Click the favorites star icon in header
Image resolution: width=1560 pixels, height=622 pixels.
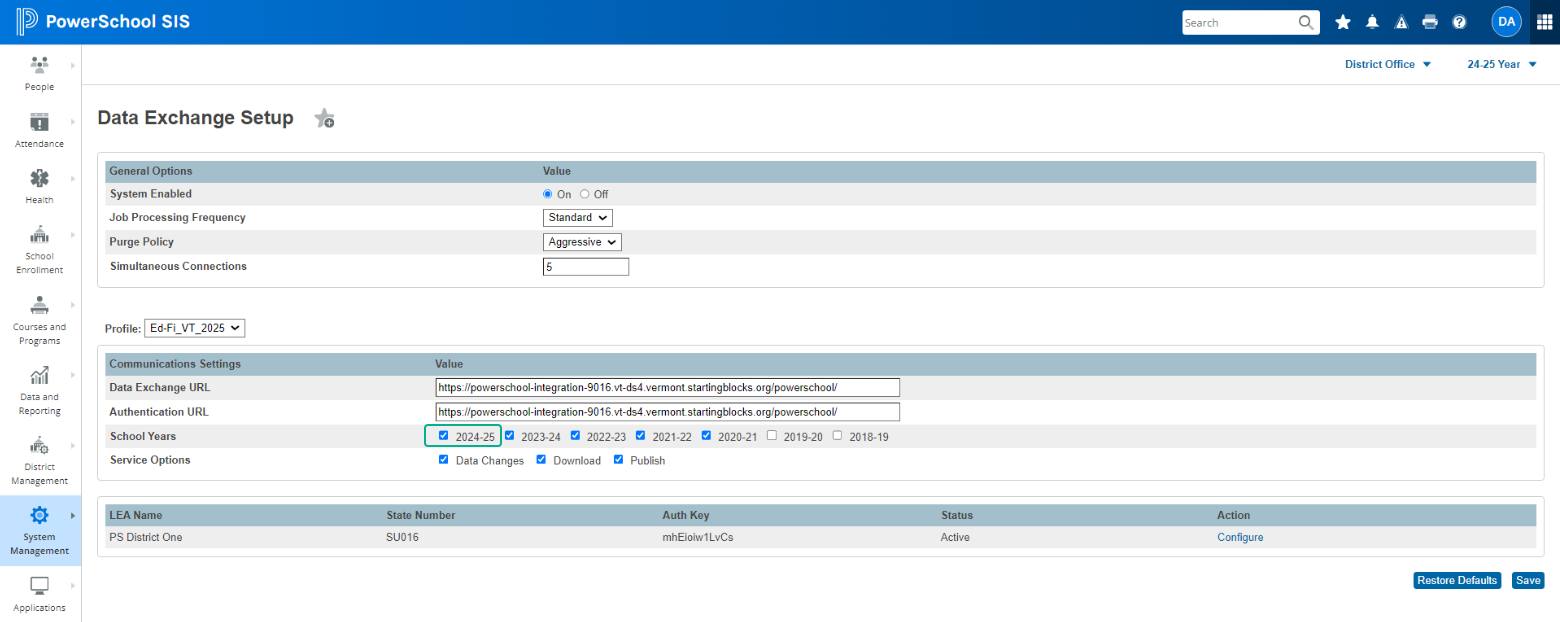(x=1343, y=22)
